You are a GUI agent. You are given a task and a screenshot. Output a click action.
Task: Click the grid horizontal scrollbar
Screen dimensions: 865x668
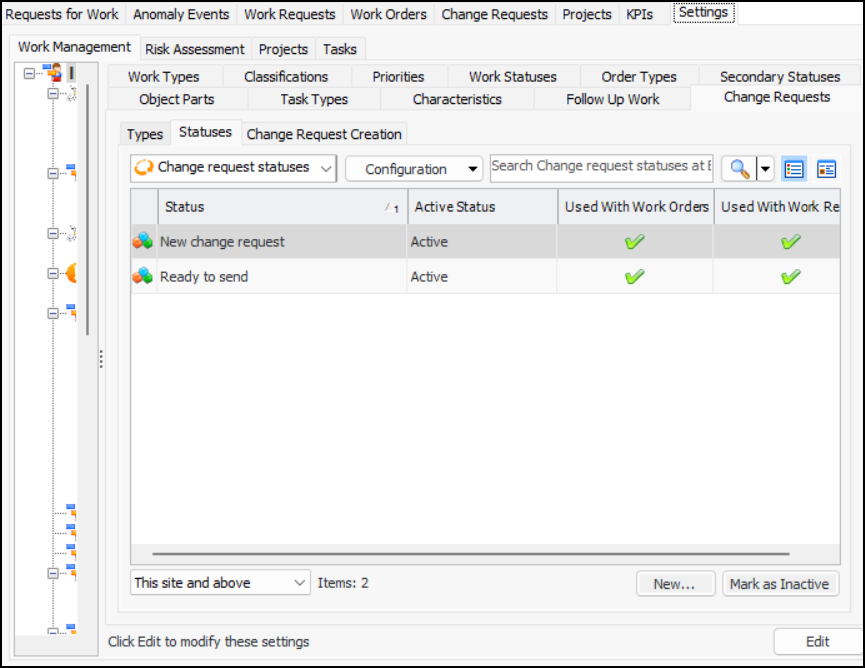pos(471,553)
